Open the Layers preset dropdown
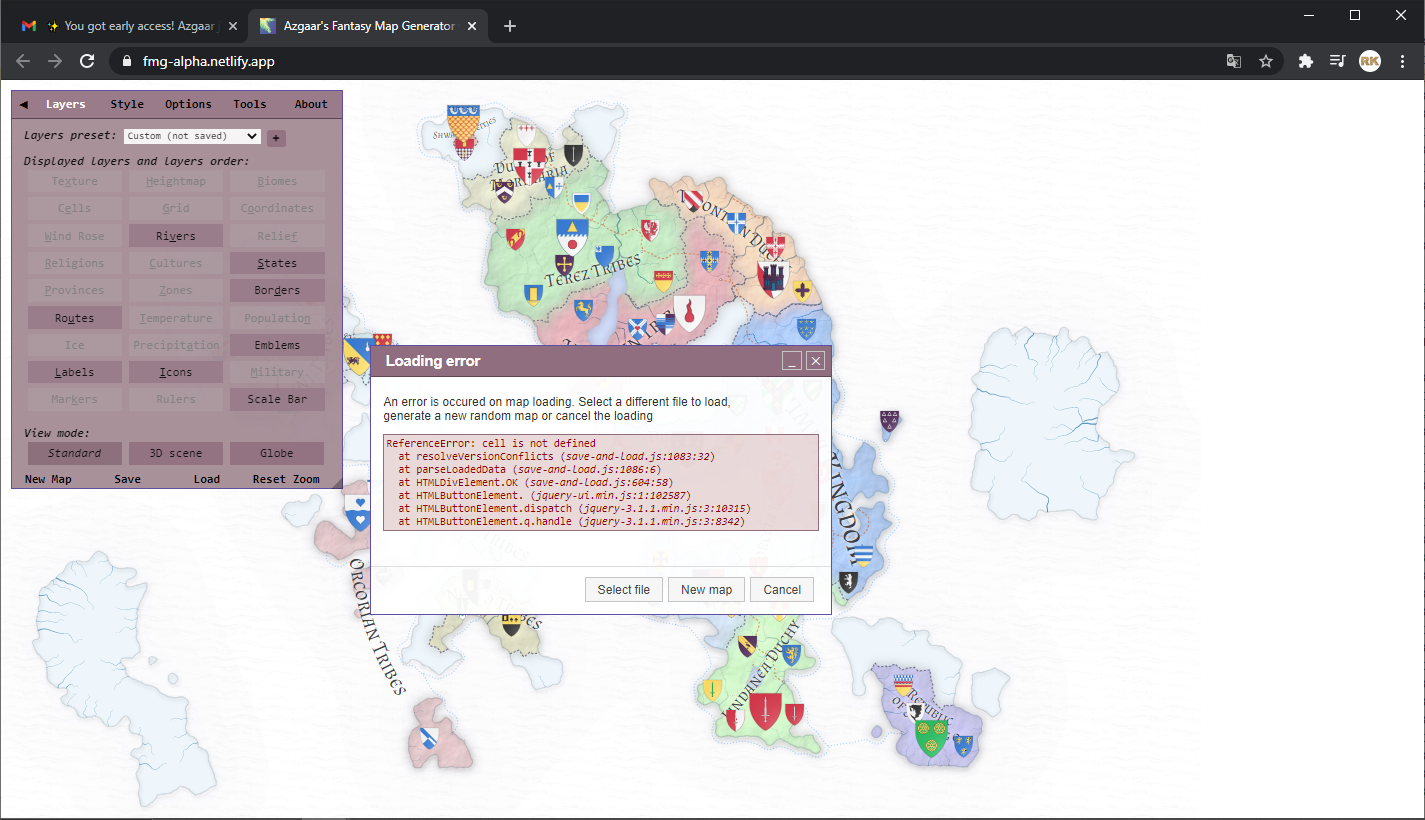The height and width of the screenshot is (820, 1425). 192,136
